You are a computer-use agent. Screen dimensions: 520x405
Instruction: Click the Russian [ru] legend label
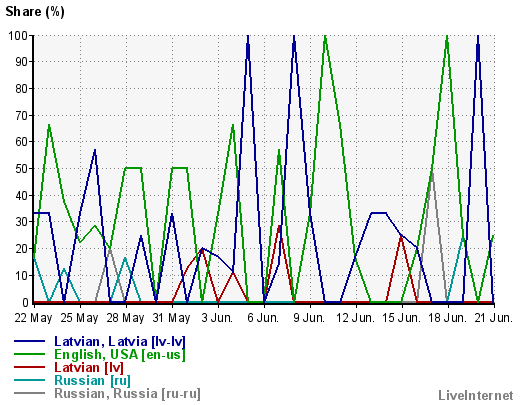pyautogui.click(x=92, y=380)
